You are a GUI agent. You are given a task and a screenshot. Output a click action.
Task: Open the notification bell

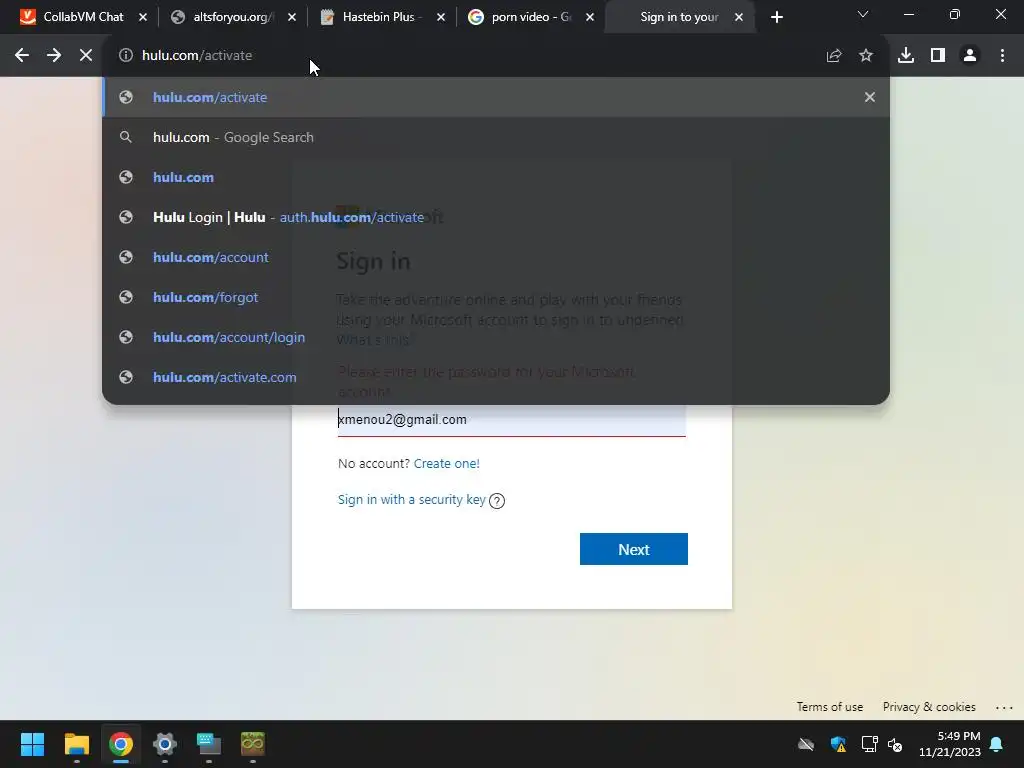[997, 744]
